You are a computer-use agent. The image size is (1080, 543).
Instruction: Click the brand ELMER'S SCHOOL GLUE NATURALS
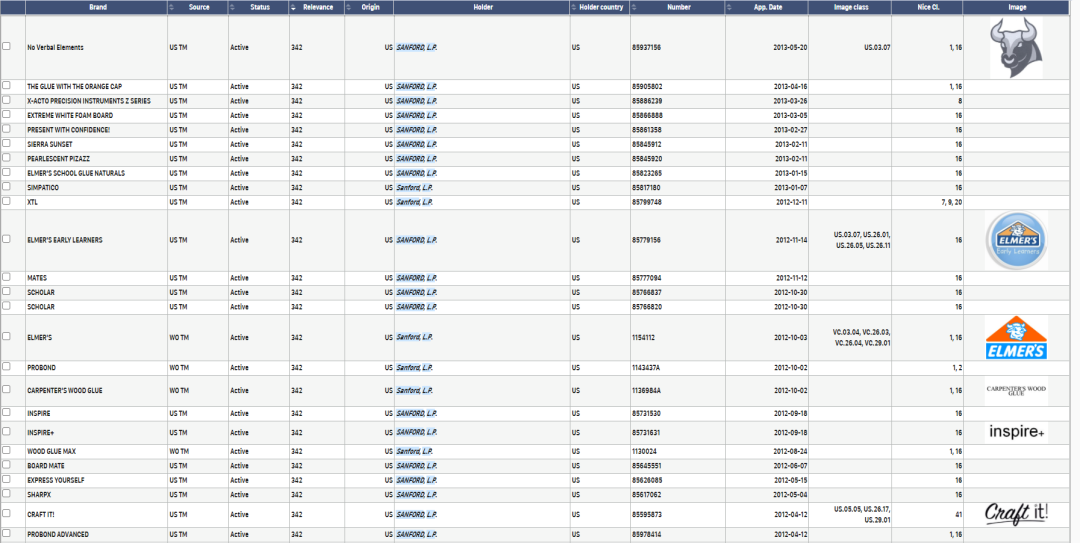point(76,174)
